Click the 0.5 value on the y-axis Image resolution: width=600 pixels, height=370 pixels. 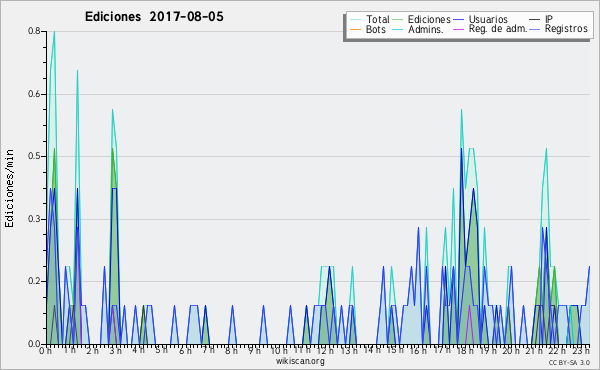coord(34,156)
